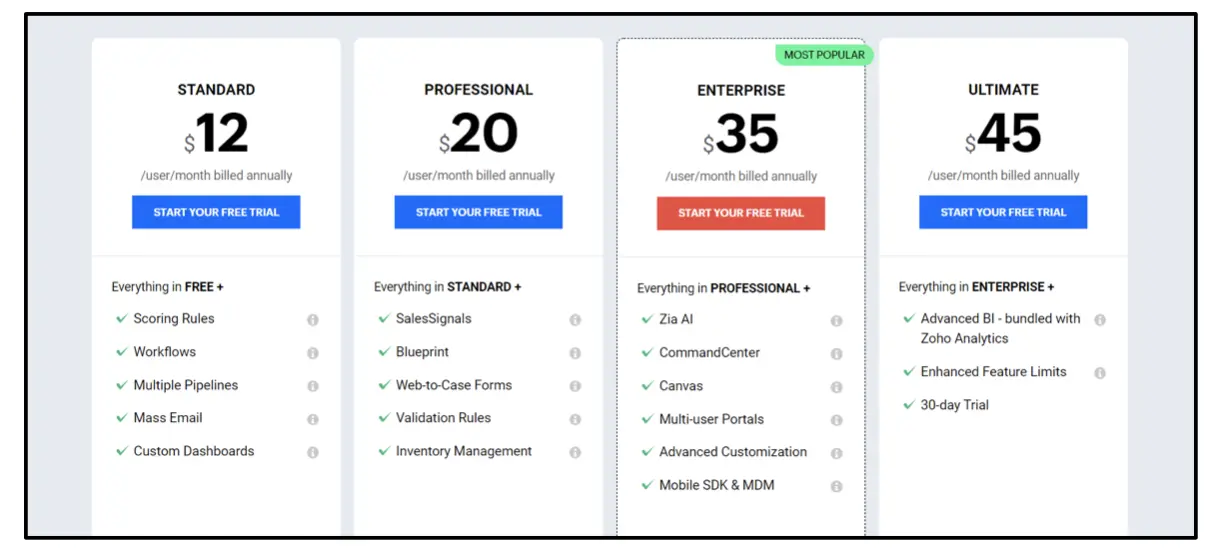Click info icon next to Blueprint
This screenshot has height=548, width=1214.
[575, 353]
